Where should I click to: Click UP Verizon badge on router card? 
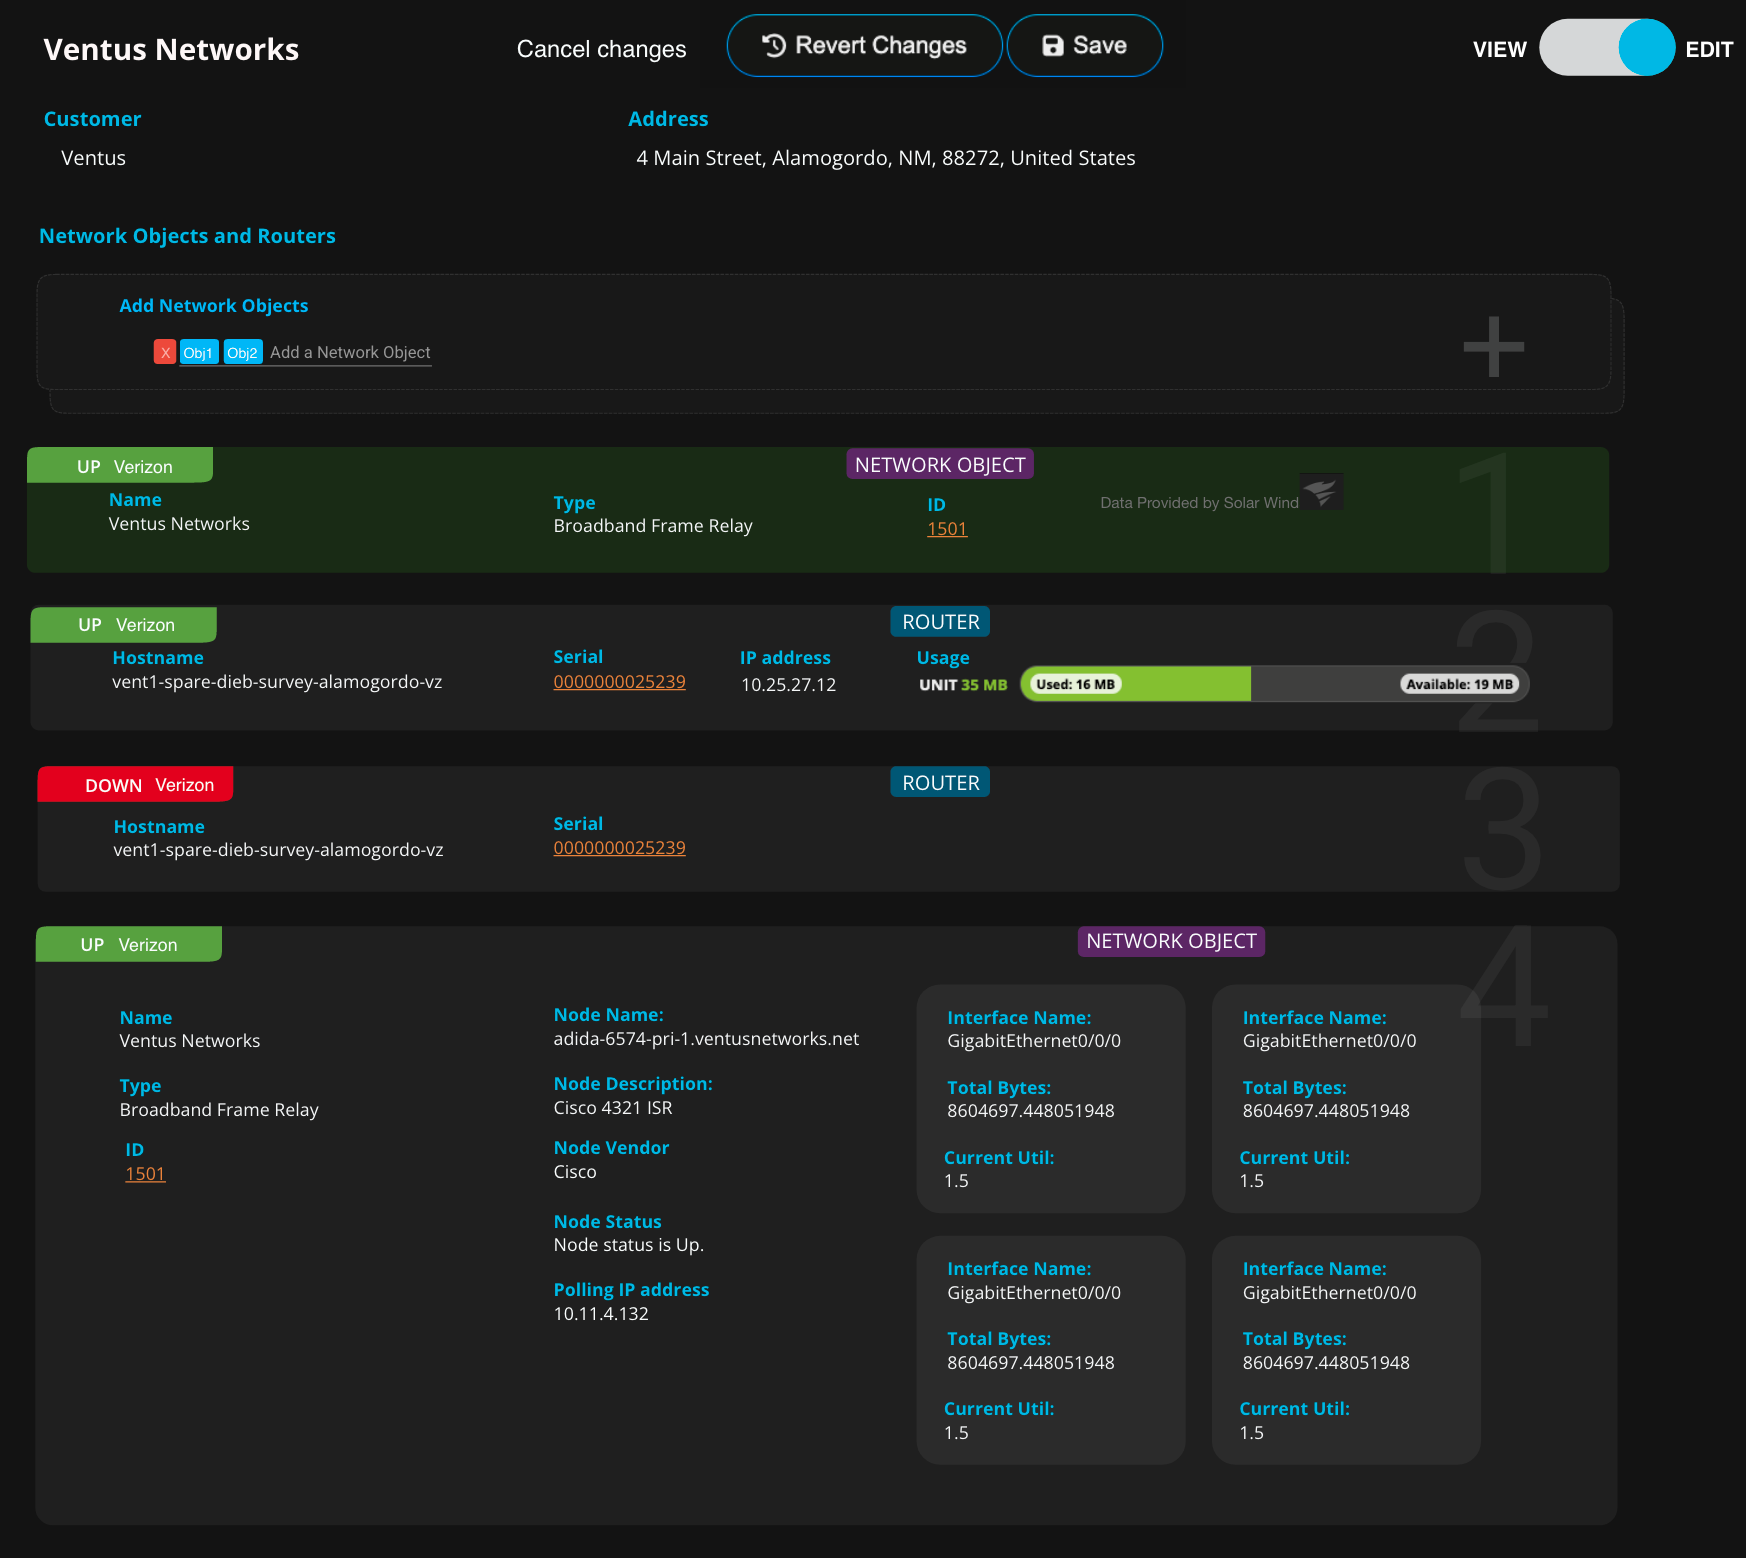pyautogui.click(x=124, y=625)
